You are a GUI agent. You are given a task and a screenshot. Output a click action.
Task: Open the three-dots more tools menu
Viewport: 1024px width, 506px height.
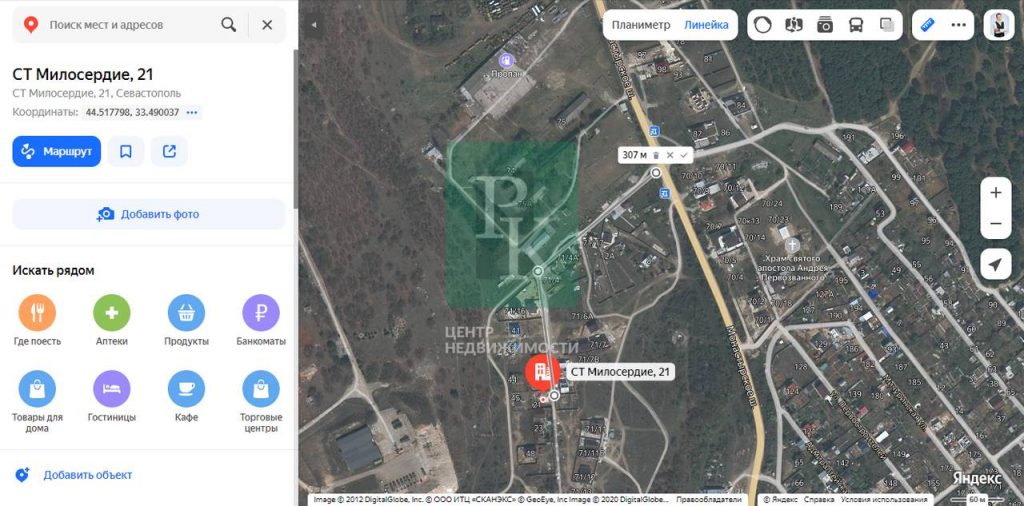[958, 25]
